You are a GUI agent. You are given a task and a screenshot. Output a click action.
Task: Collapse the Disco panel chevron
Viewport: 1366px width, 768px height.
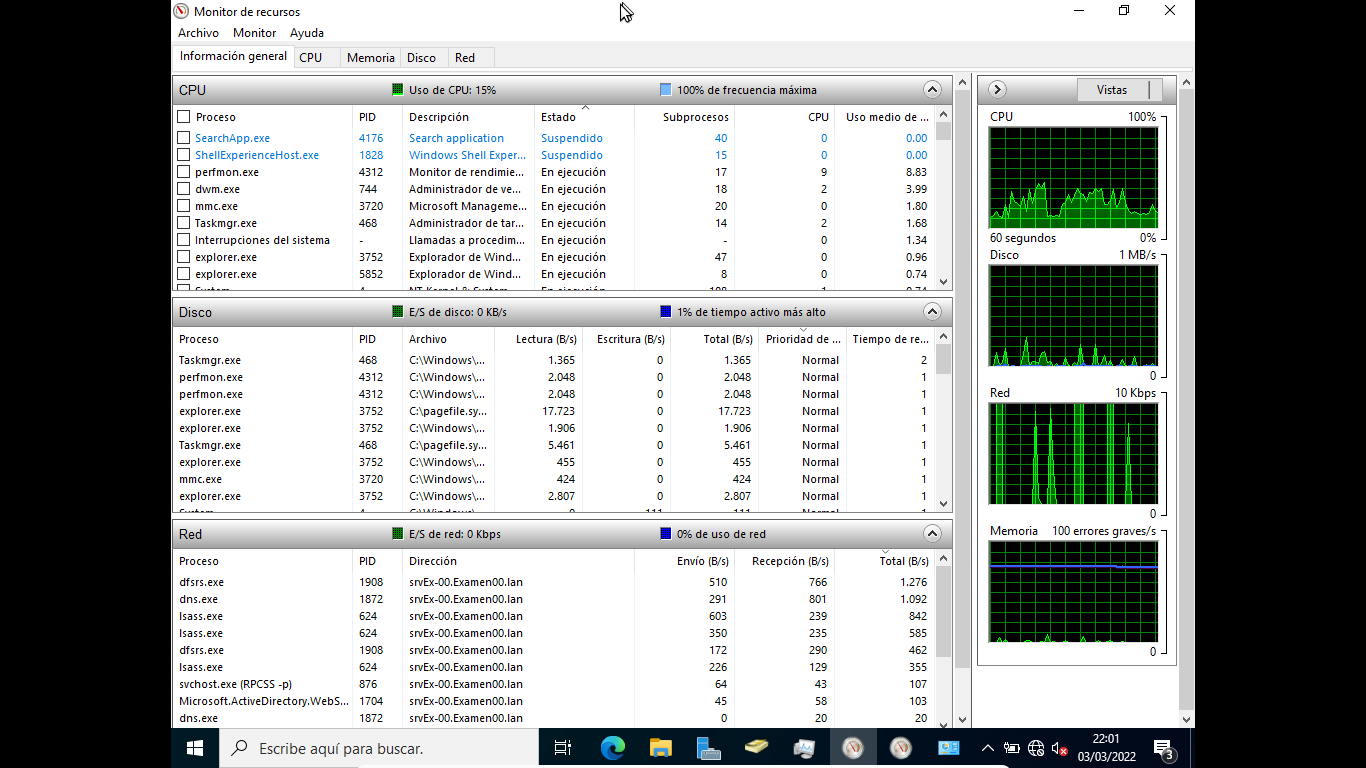931,311
